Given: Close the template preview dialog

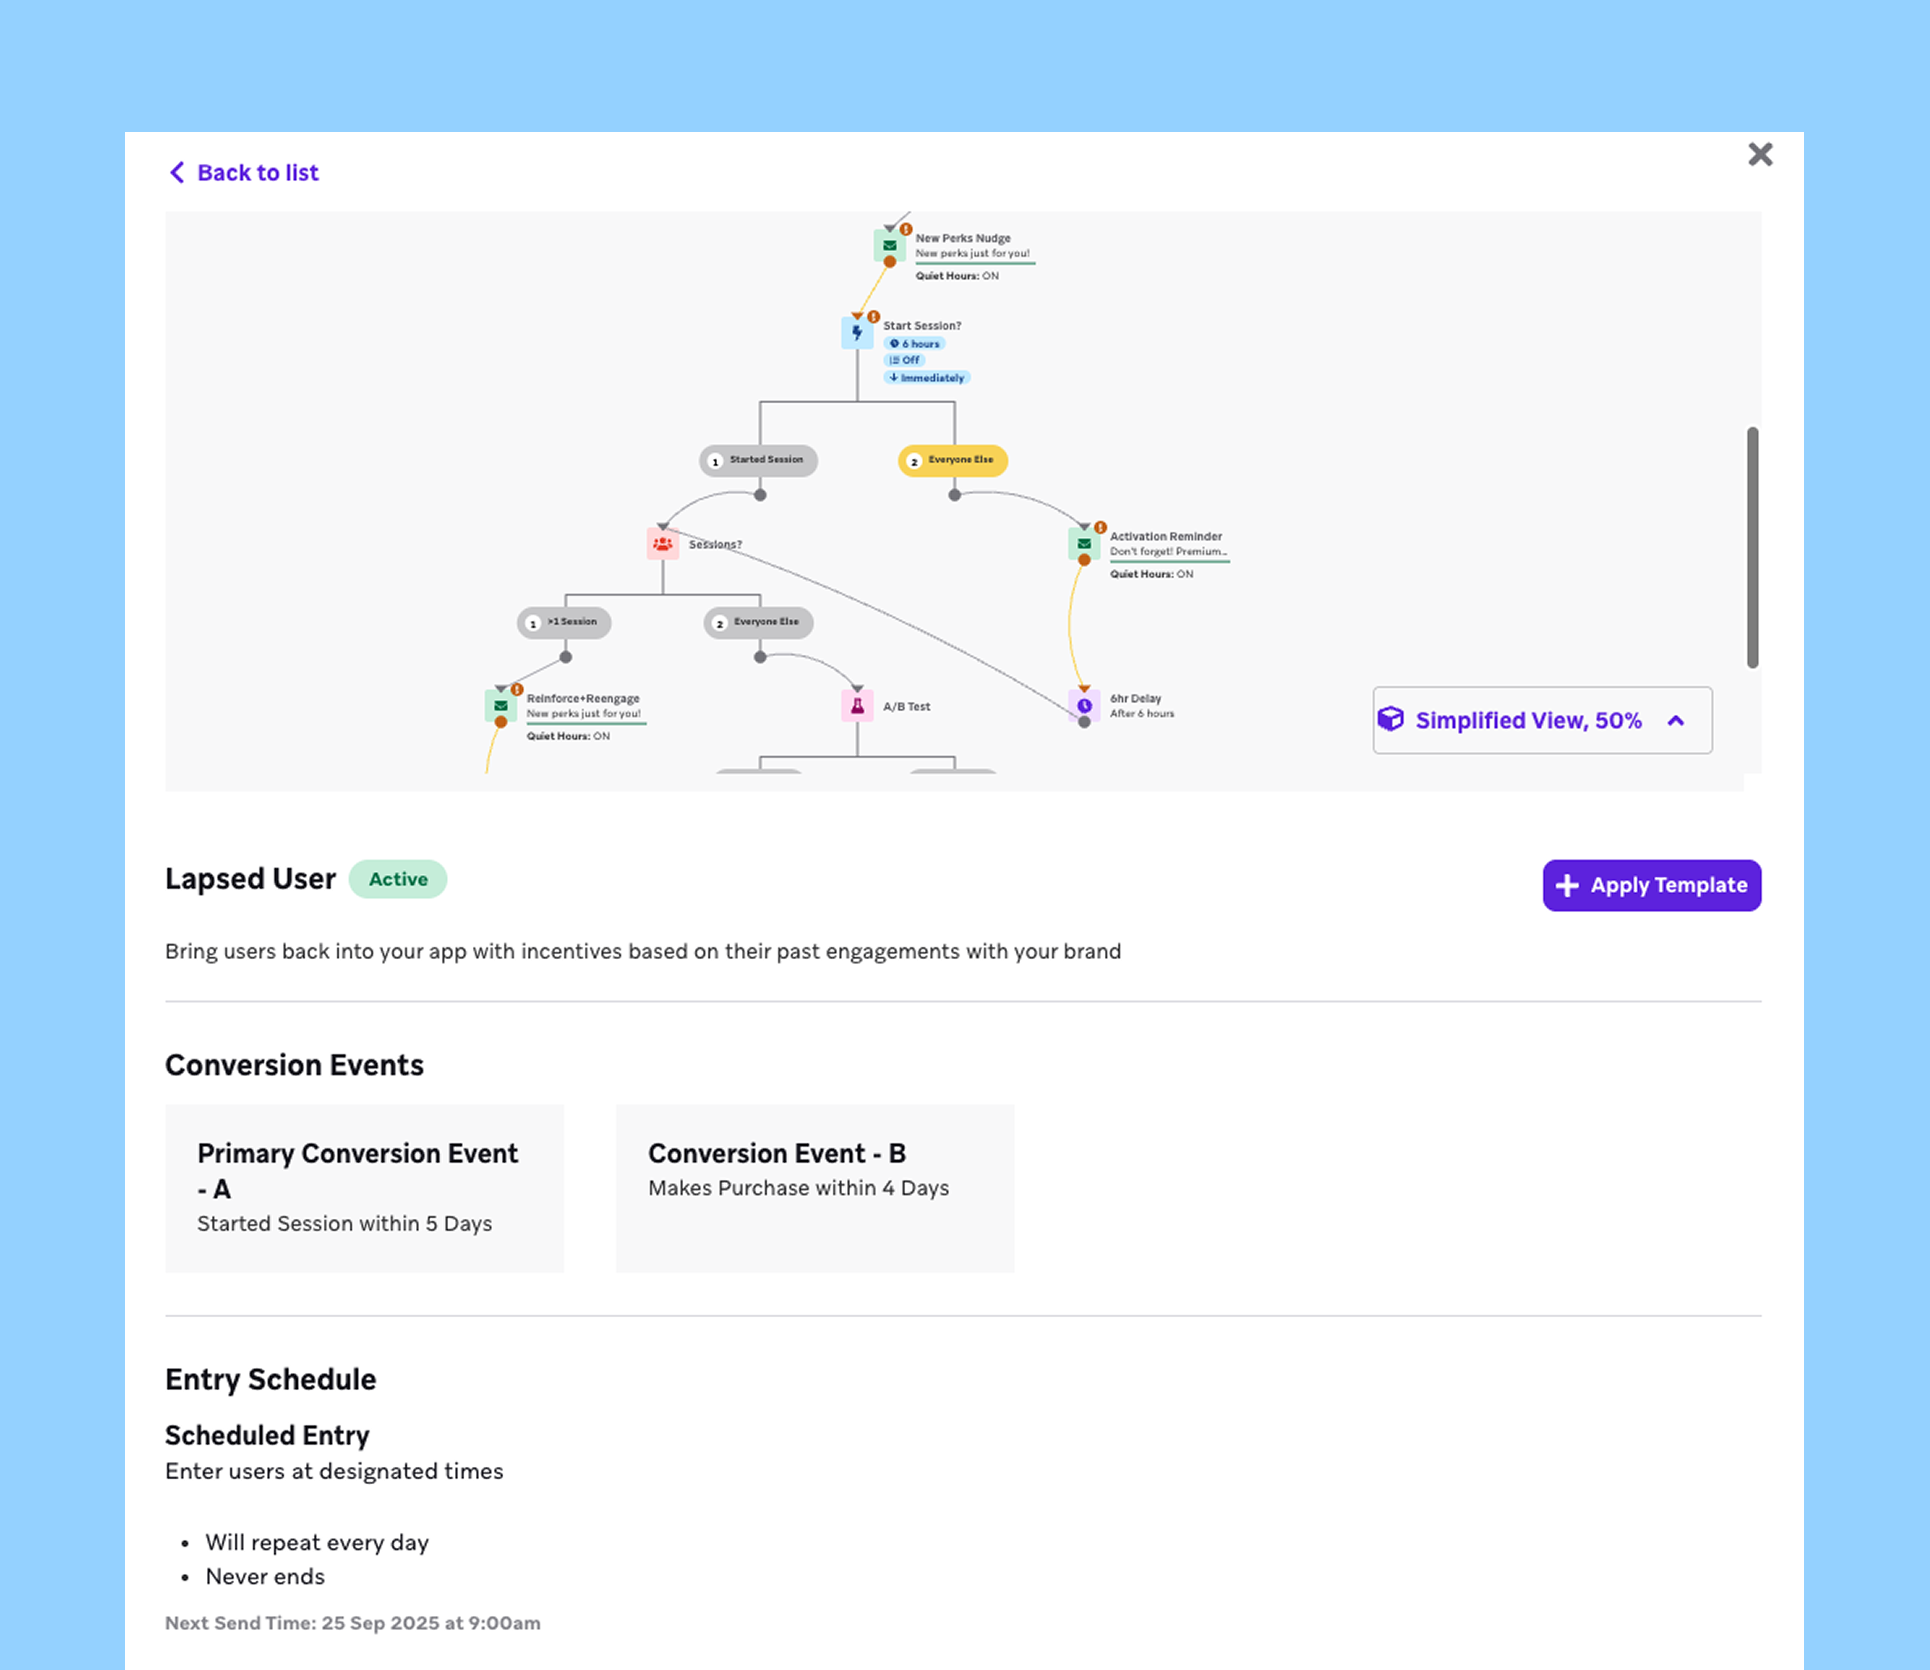Looking at the screenshot, I should (1760, 154).
